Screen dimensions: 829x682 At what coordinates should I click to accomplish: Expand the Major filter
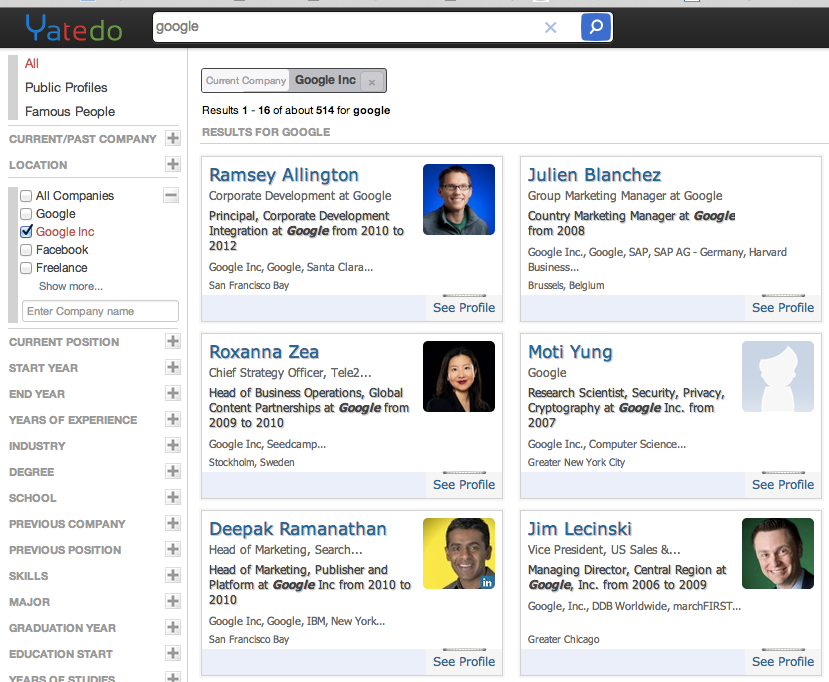pos(172,601)
